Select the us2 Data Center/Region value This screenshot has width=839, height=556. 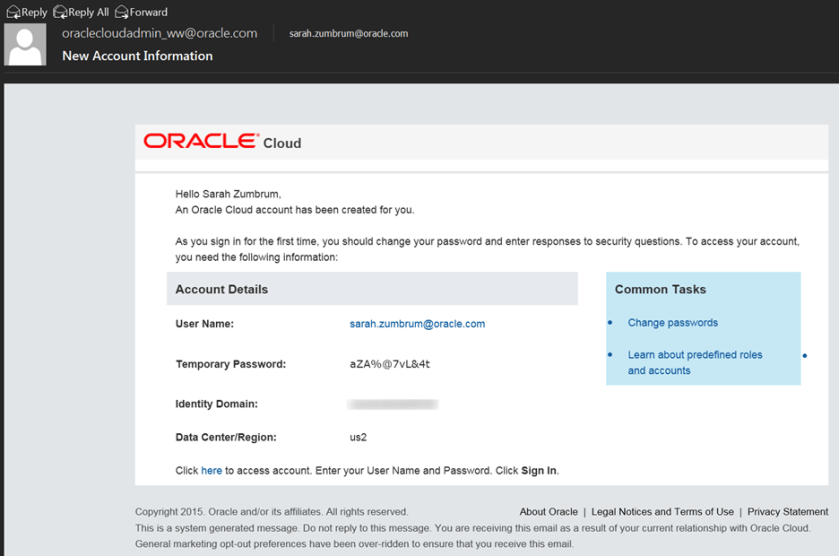[x=359, y=437]
